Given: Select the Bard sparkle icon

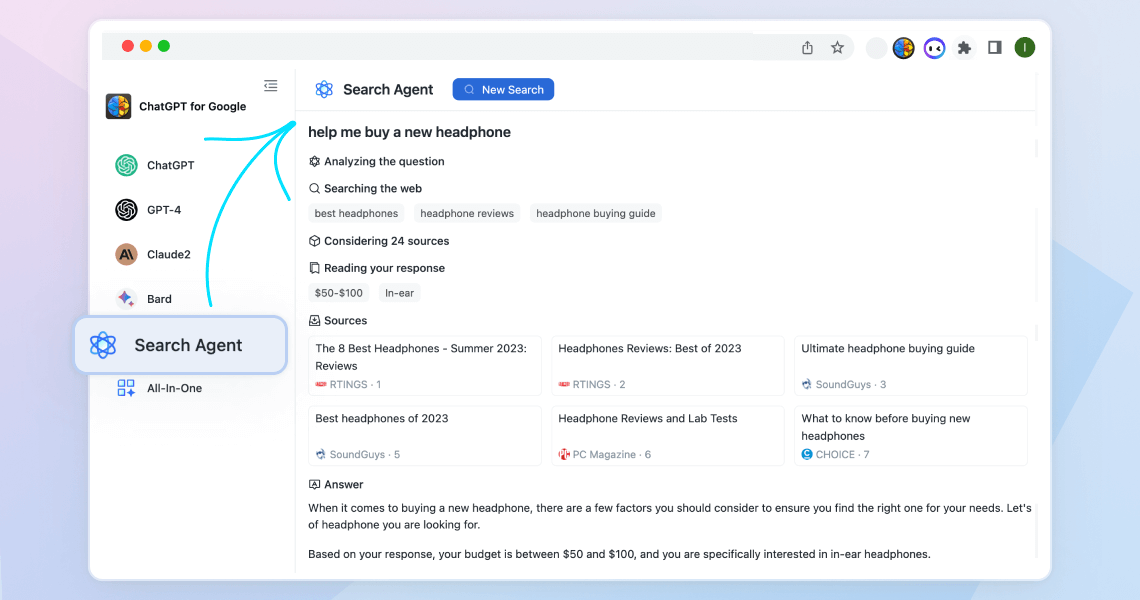Looking at the screenshot, I should pos(126,298).
